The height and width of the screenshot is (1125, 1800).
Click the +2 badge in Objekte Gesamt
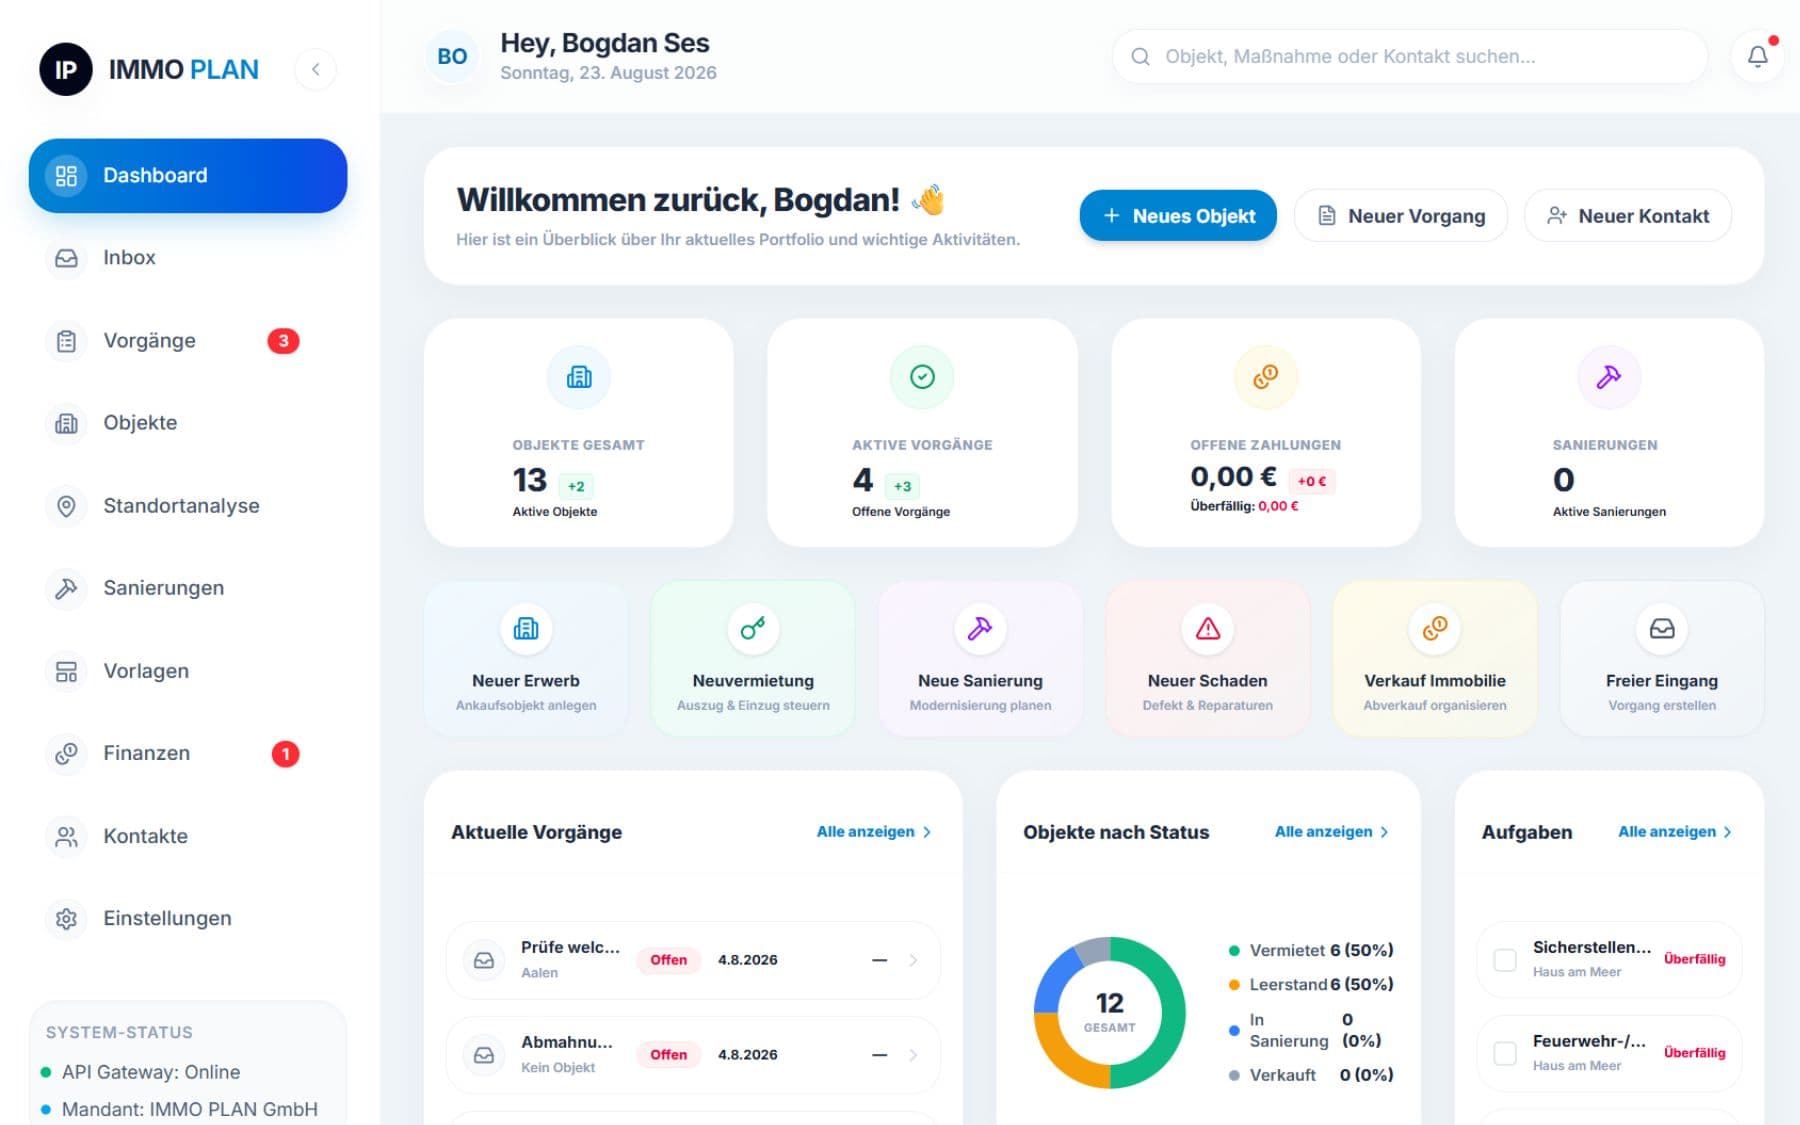click(x=576, y=486)
